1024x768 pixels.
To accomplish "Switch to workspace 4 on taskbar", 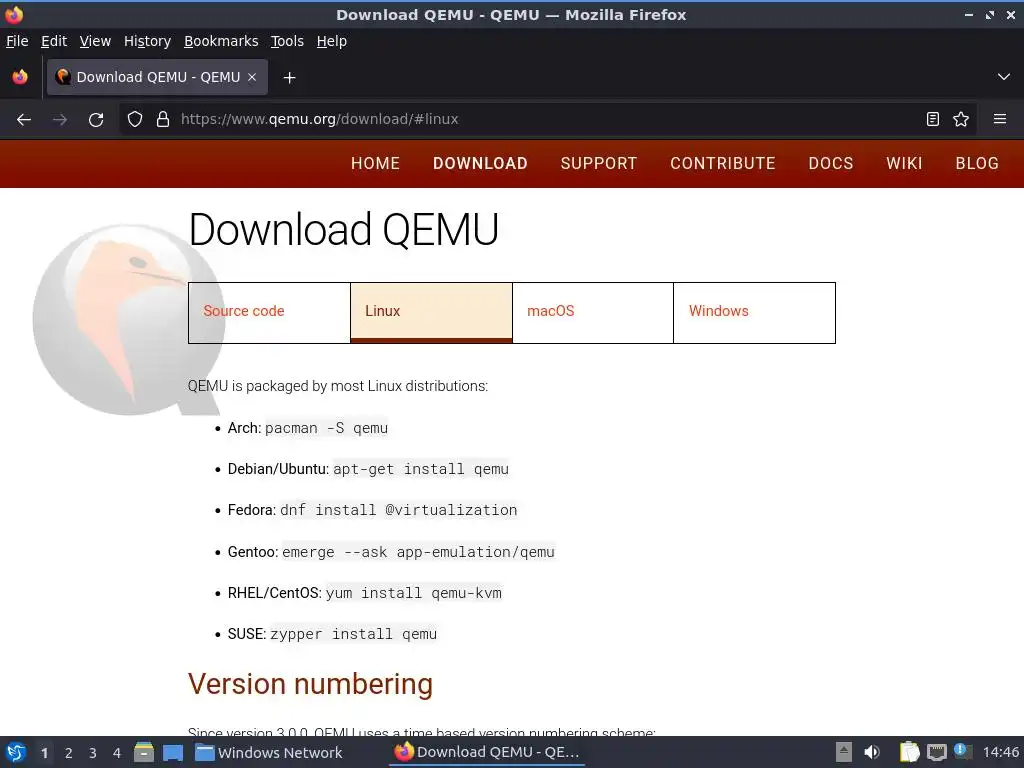I will click(117, 753).
